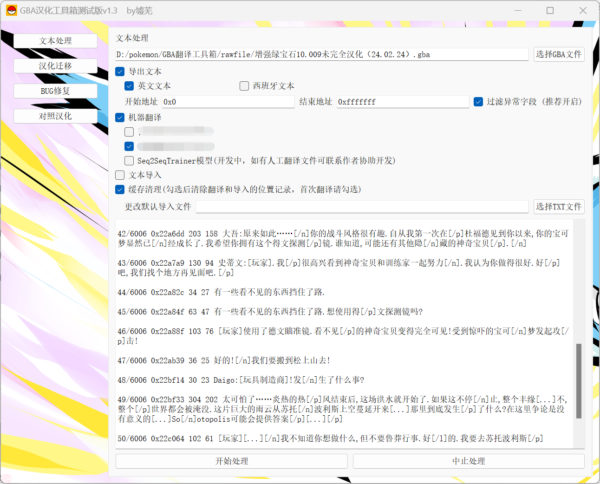Check the 文本导入 checkbox
This screenshot has height=484, width=600.
pos(121,174)
